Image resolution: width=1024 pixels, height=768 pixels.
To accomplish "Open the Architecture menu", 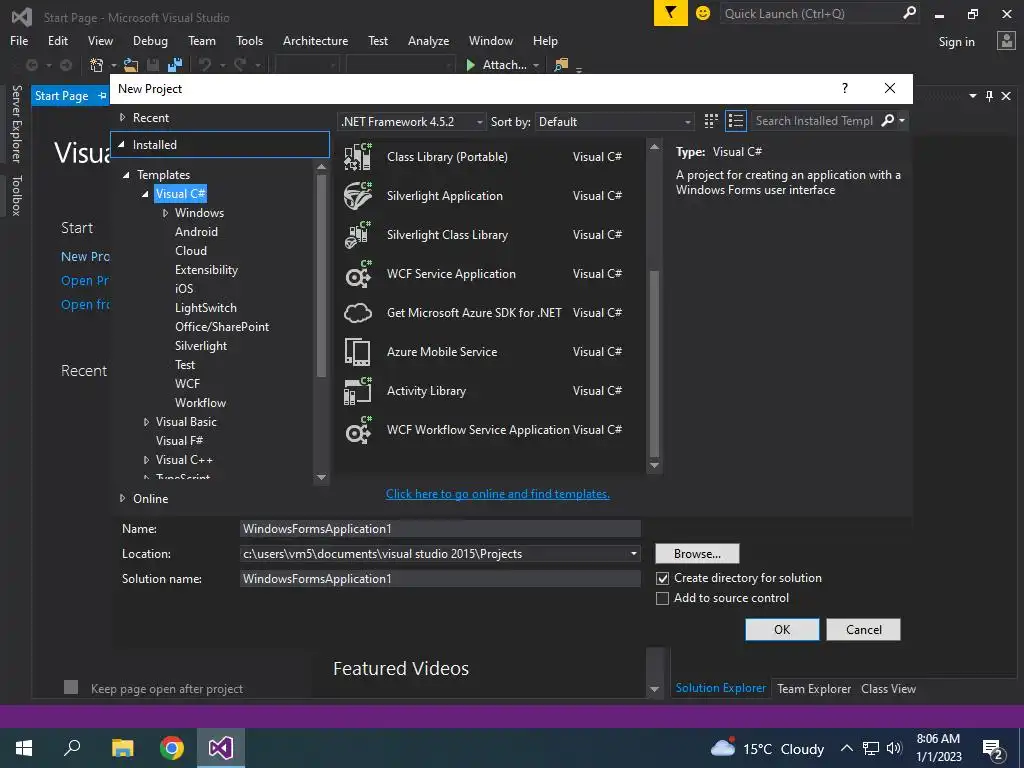I will coord(315,40).
